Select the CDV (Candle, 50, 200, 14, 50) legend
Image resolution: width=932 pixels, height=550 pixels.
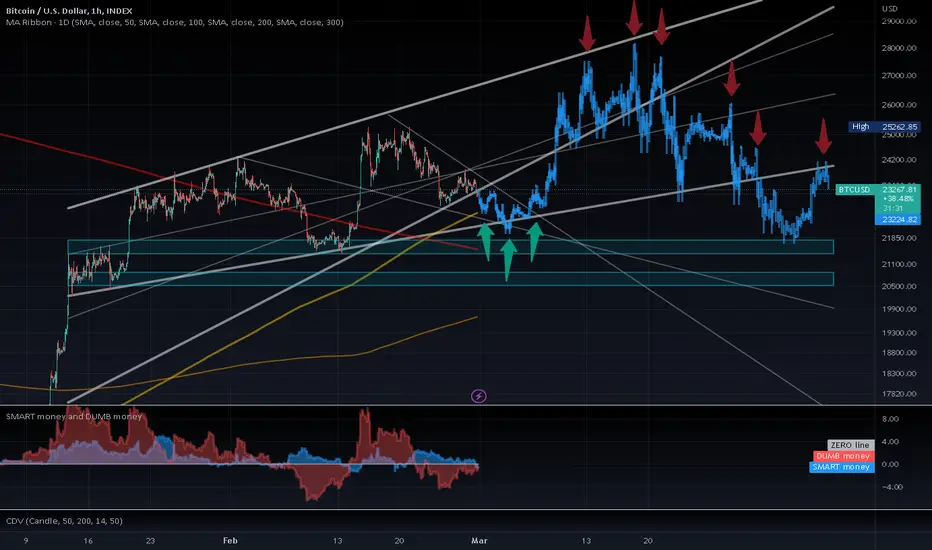64,521
